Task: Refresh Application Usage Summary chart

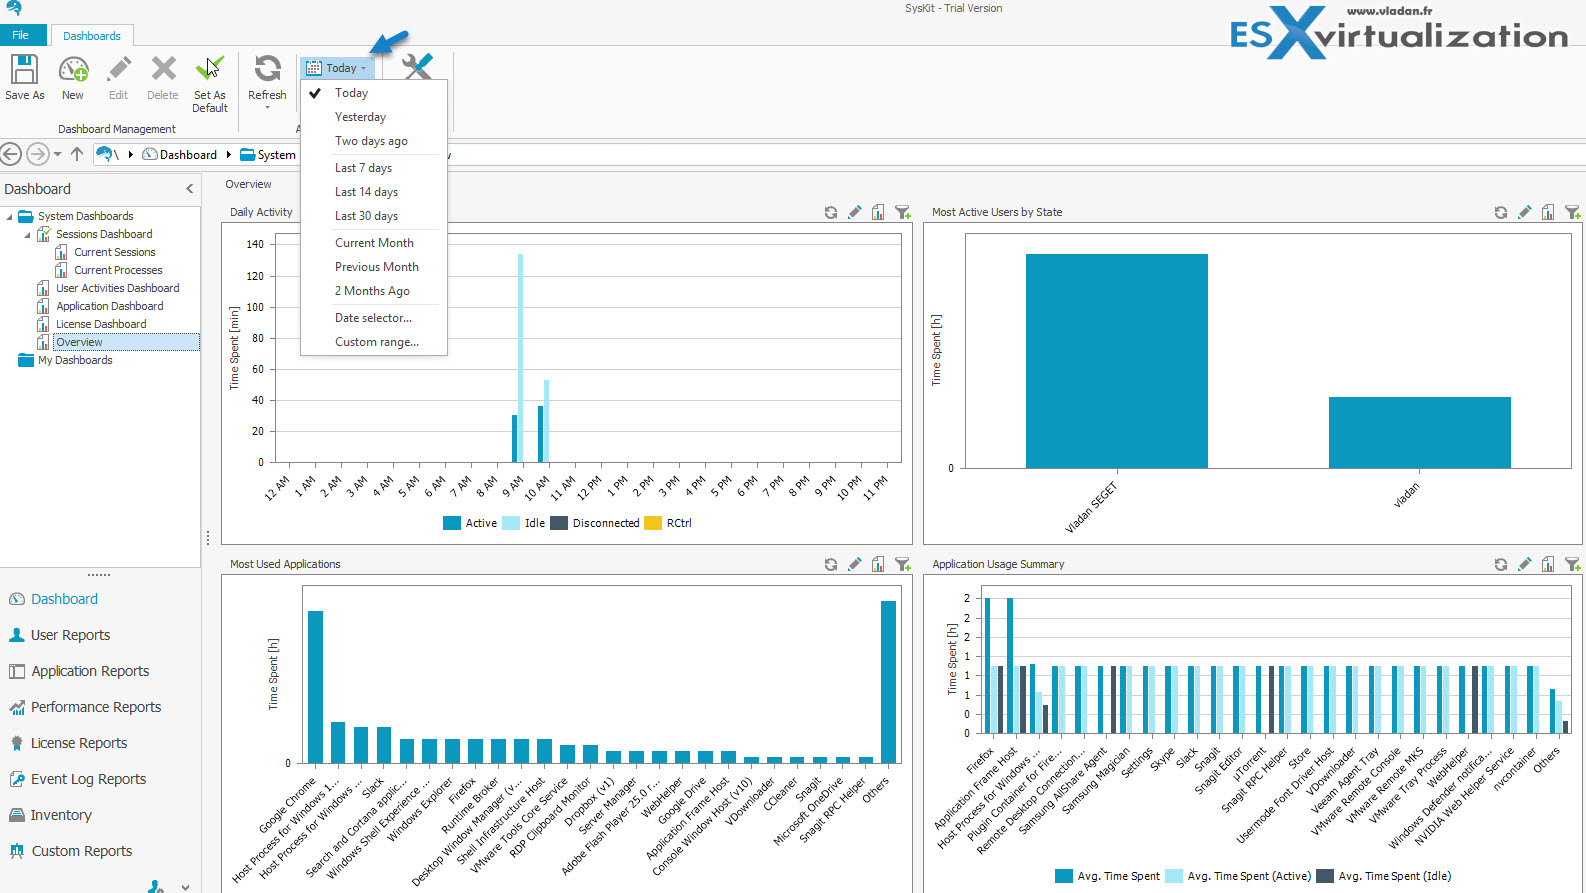Action: (1501, 564)
